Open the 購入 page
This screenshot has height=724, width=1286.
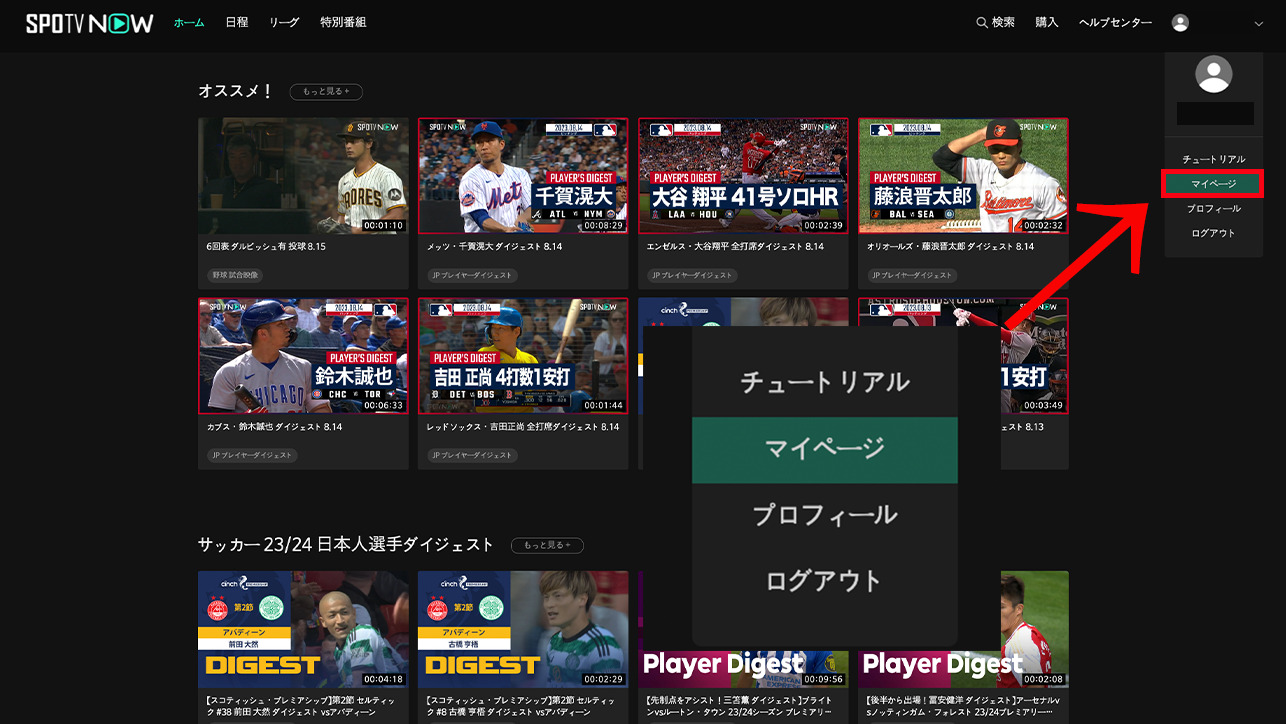click(x=1046, y=21)
